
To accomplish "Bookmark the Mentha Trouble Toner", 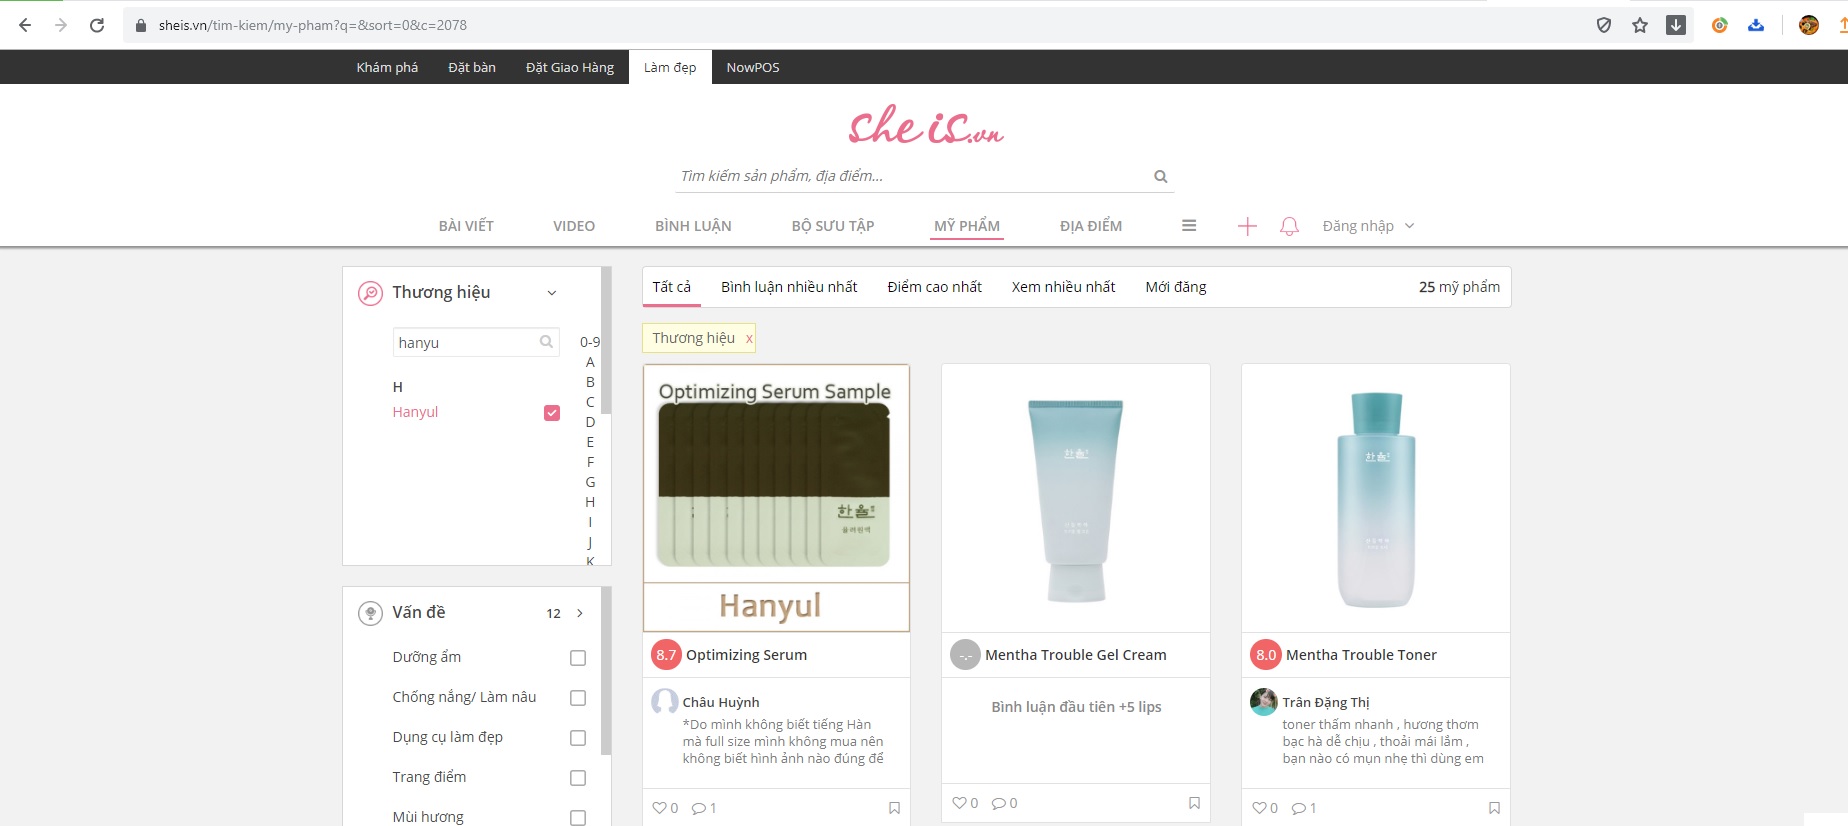I will (1494, 808).
